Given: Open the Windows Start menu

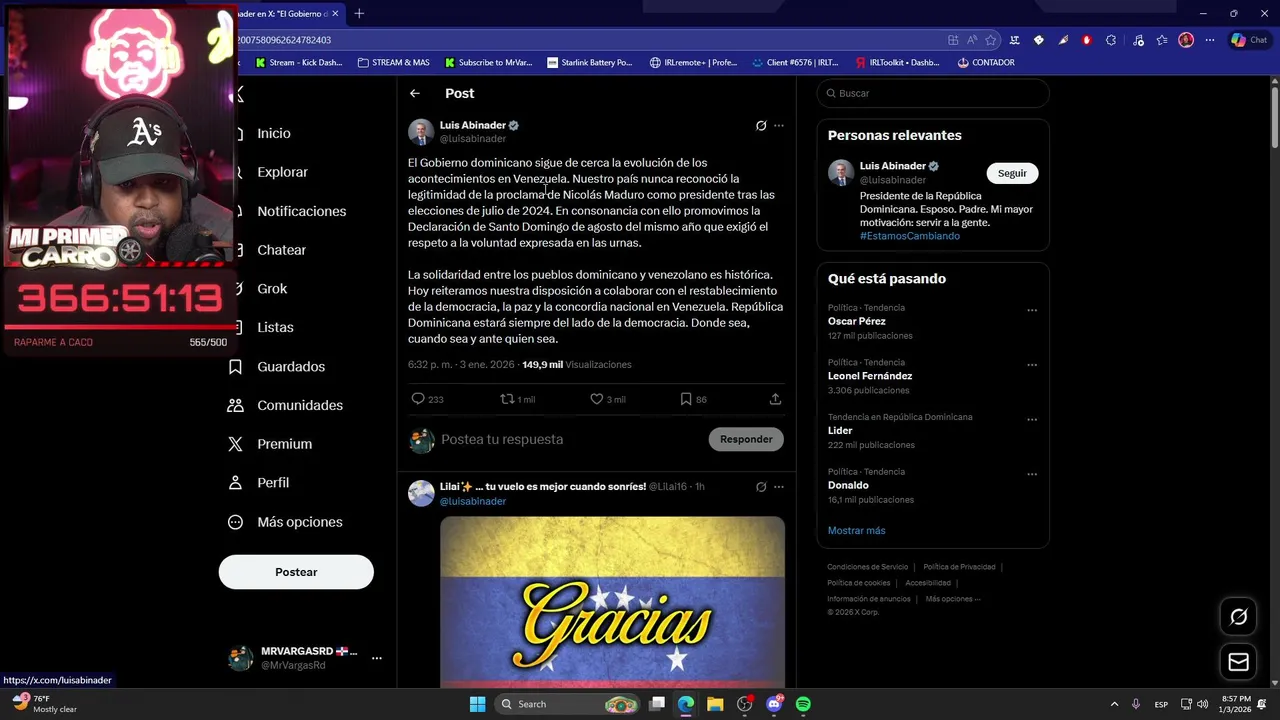Looking at the screenshot, I should [477, 704].
